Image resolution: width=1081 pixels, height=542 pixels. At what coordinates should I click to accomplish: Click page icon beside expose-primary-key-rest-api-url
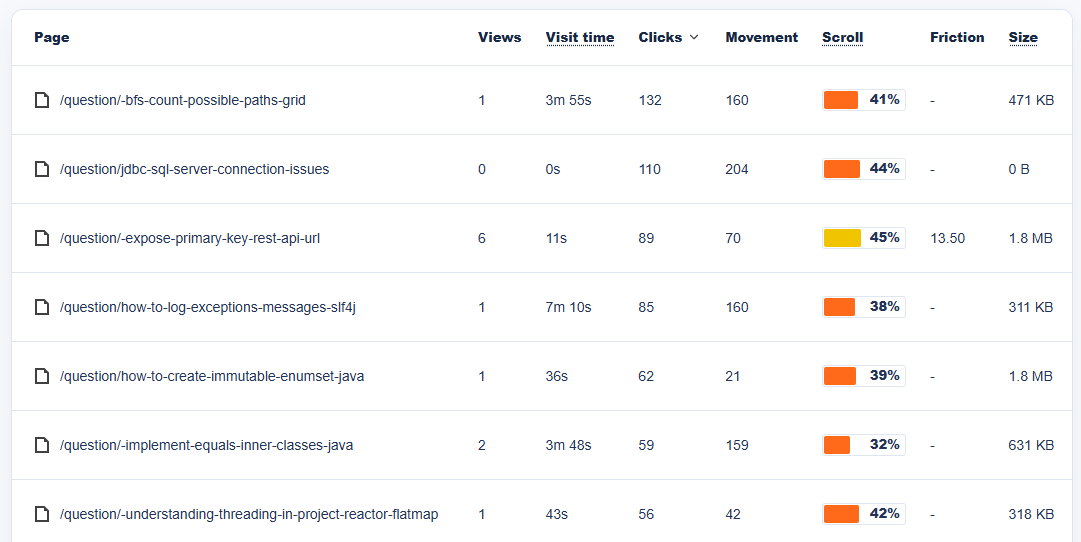(42, 238)
